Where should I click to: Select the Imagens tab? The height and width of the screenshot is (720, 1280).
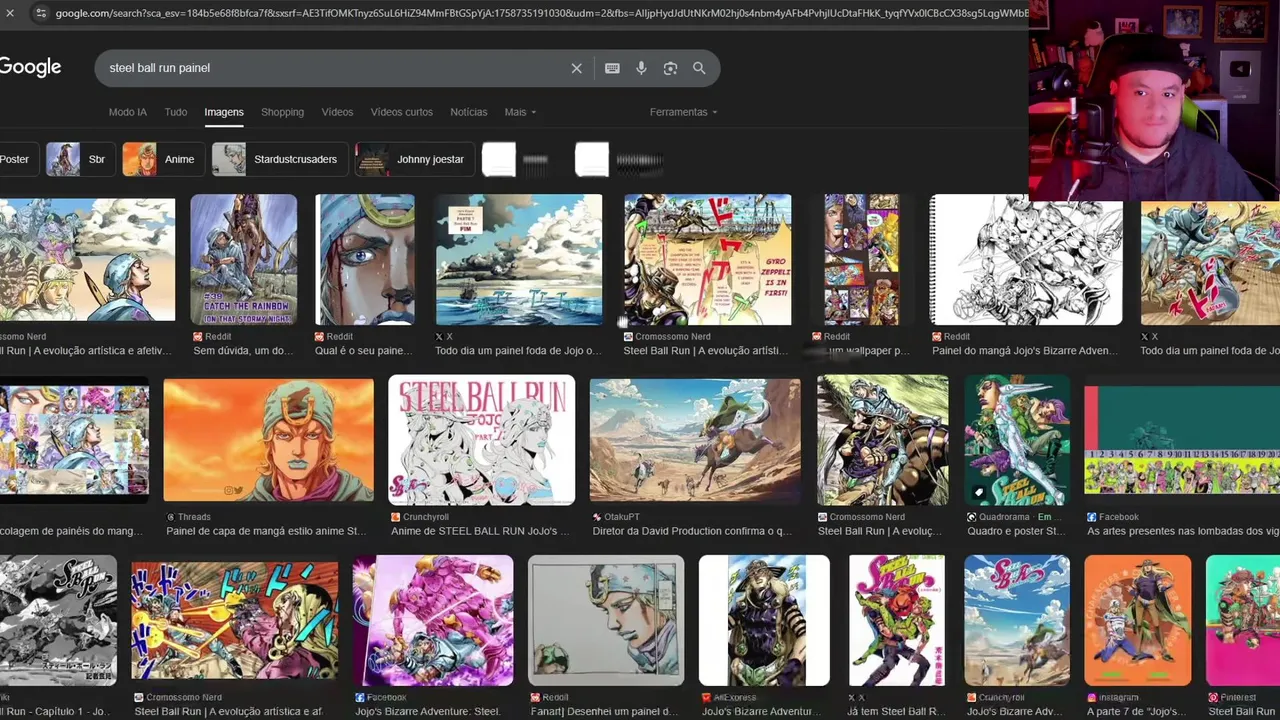pyautogui.click(x=224, y=112)
